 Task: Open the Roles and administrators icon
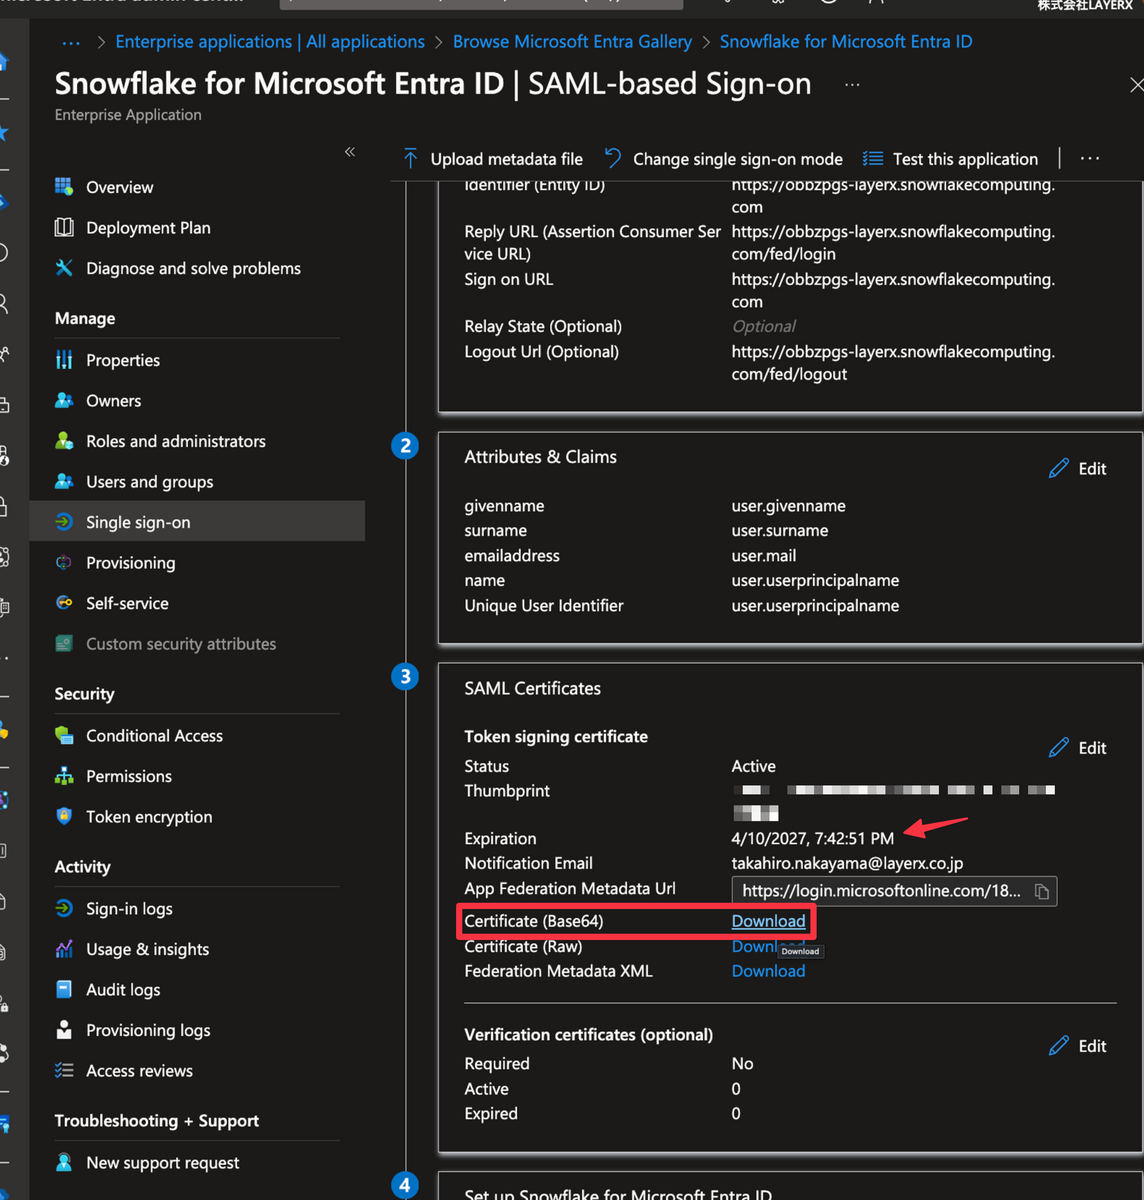coord(64,441)
